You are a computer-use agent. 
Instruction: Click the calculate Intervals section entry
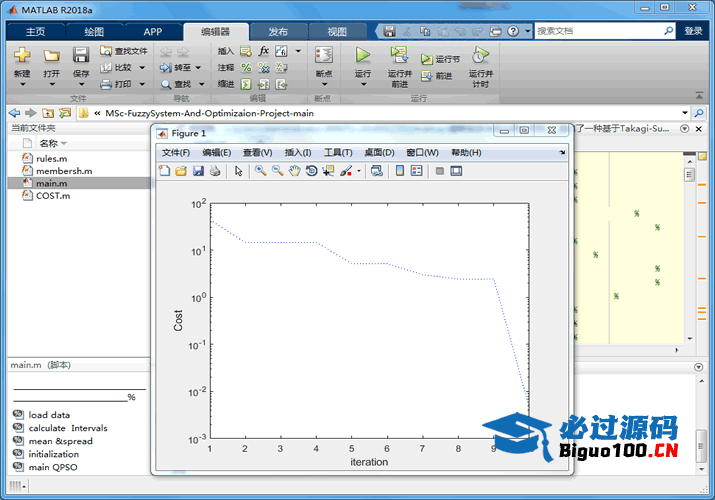(x=68, y=428)
